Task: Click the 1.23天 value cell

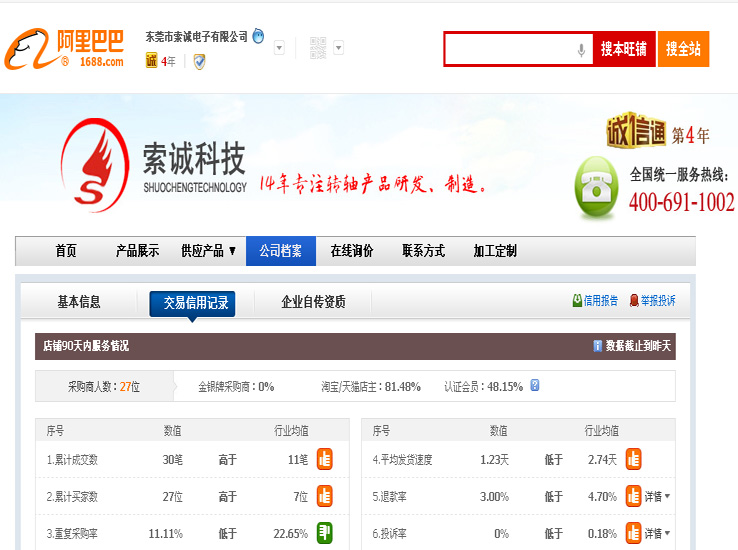Action: (x=494, y=460)
